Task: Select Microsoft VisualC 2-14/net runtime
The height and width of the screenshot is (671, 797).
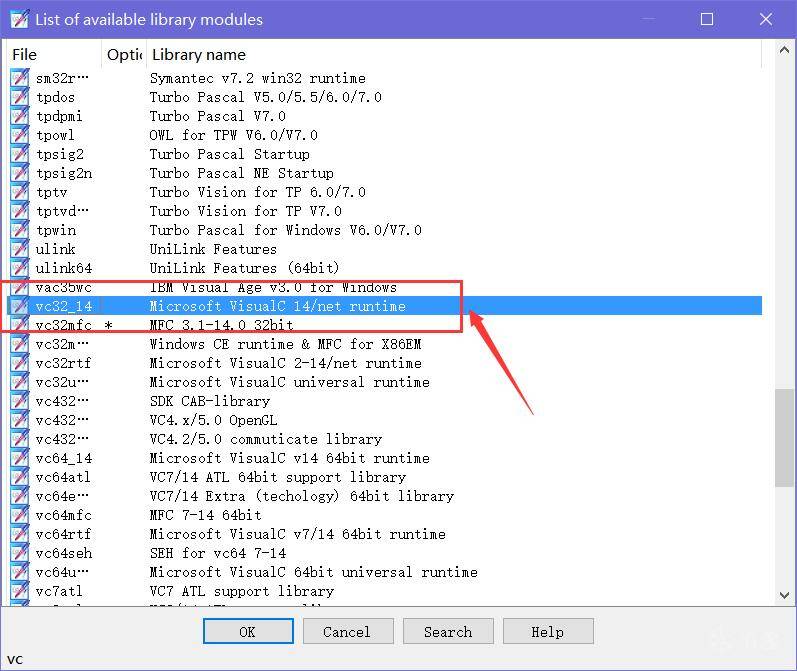Action: point(285,363)
